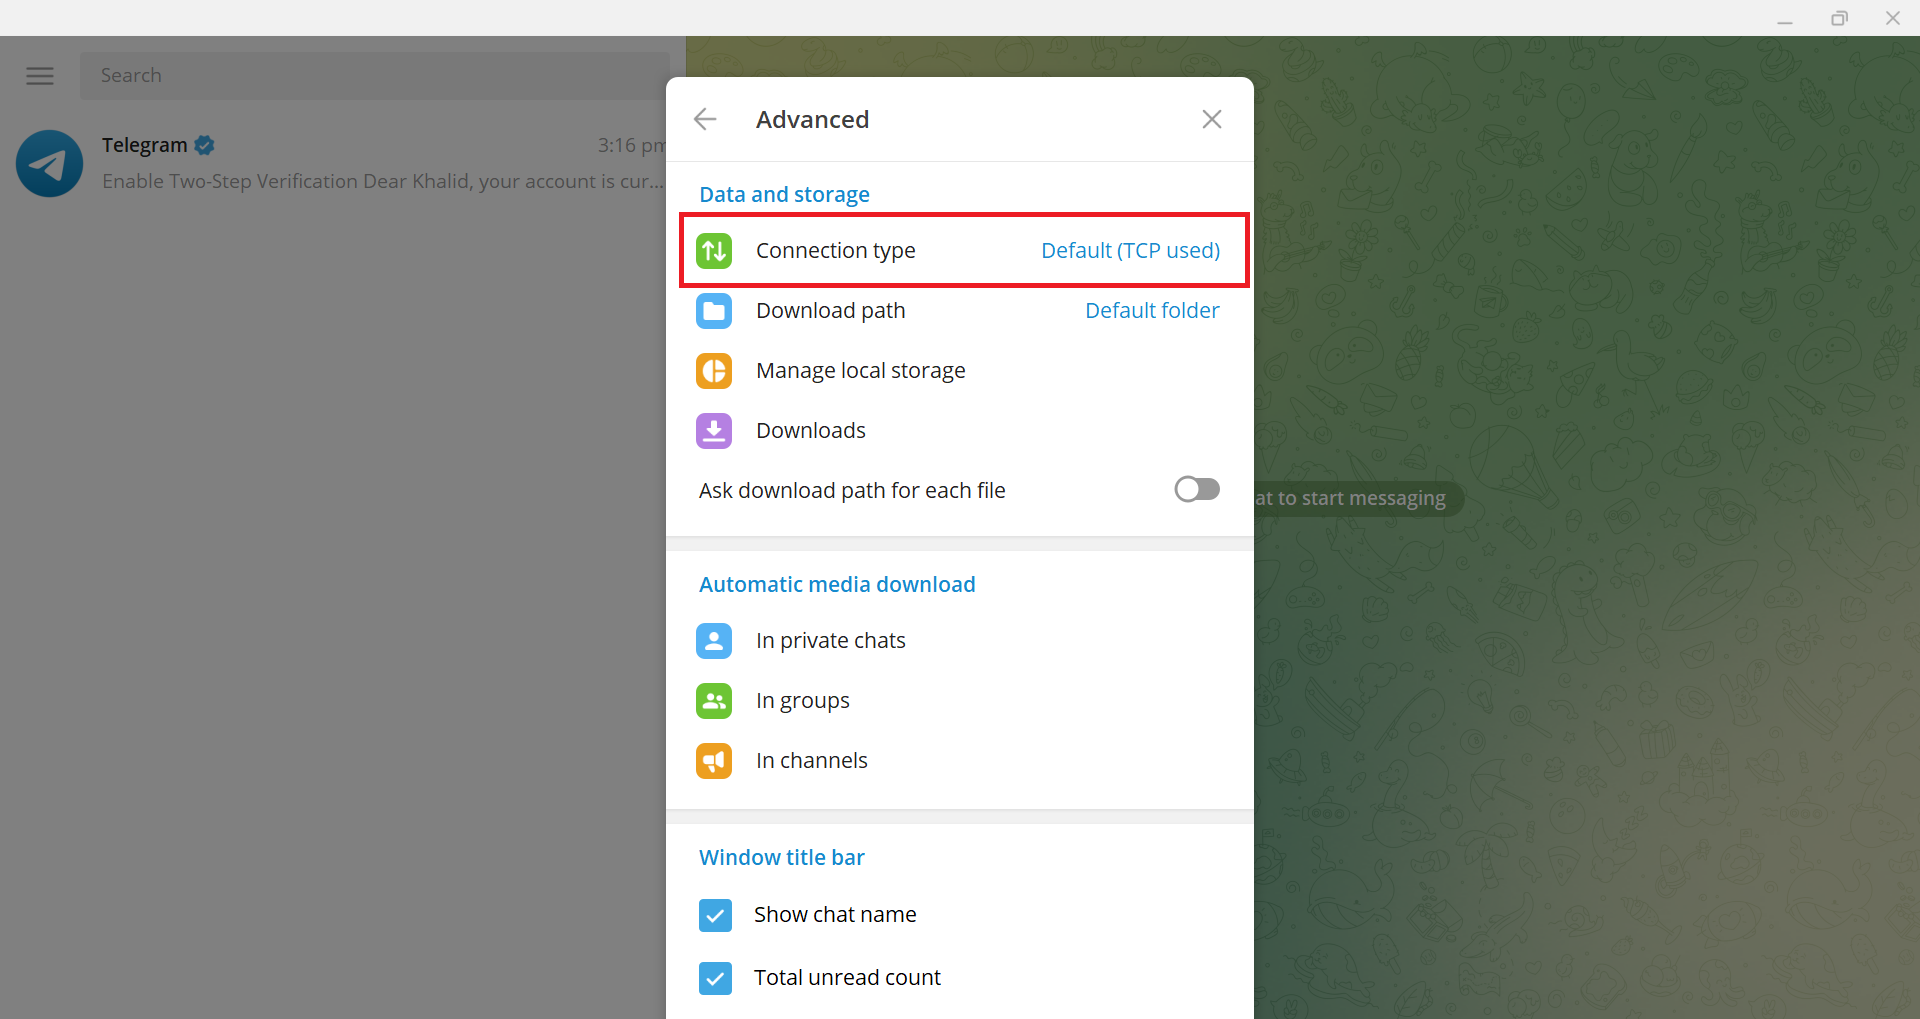Uncheck Total unread count
The width and height of the screenshot is (1920, 1019).
[x=715, y=978]
